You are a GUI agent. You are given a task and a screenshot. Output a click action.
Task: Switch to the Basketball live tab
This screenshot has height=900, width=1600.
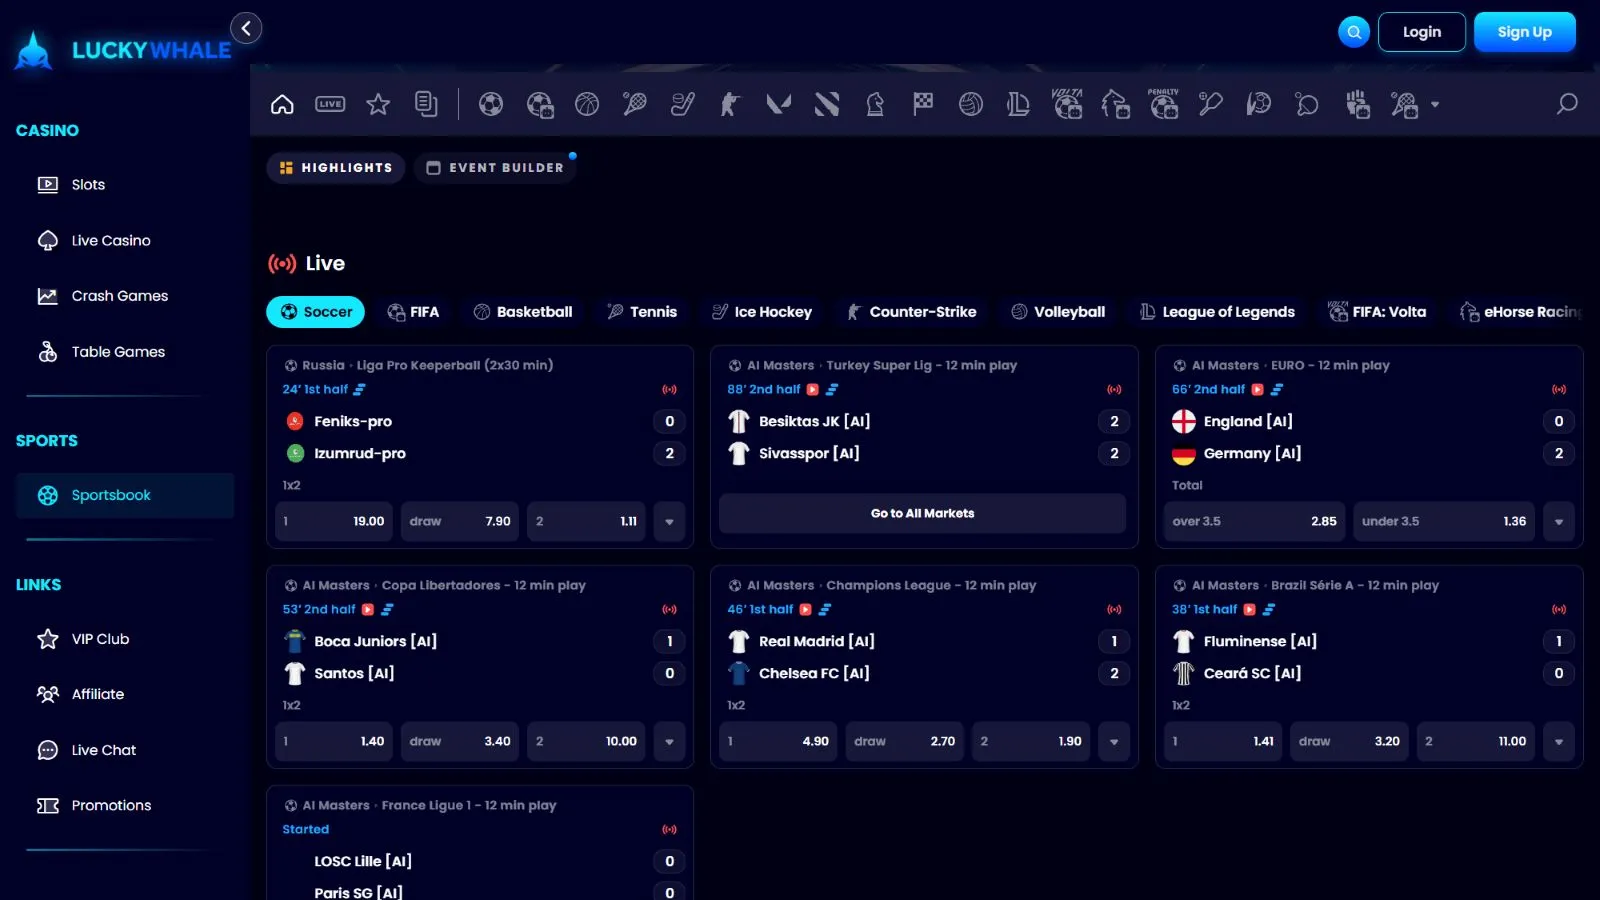click(523, 312)
